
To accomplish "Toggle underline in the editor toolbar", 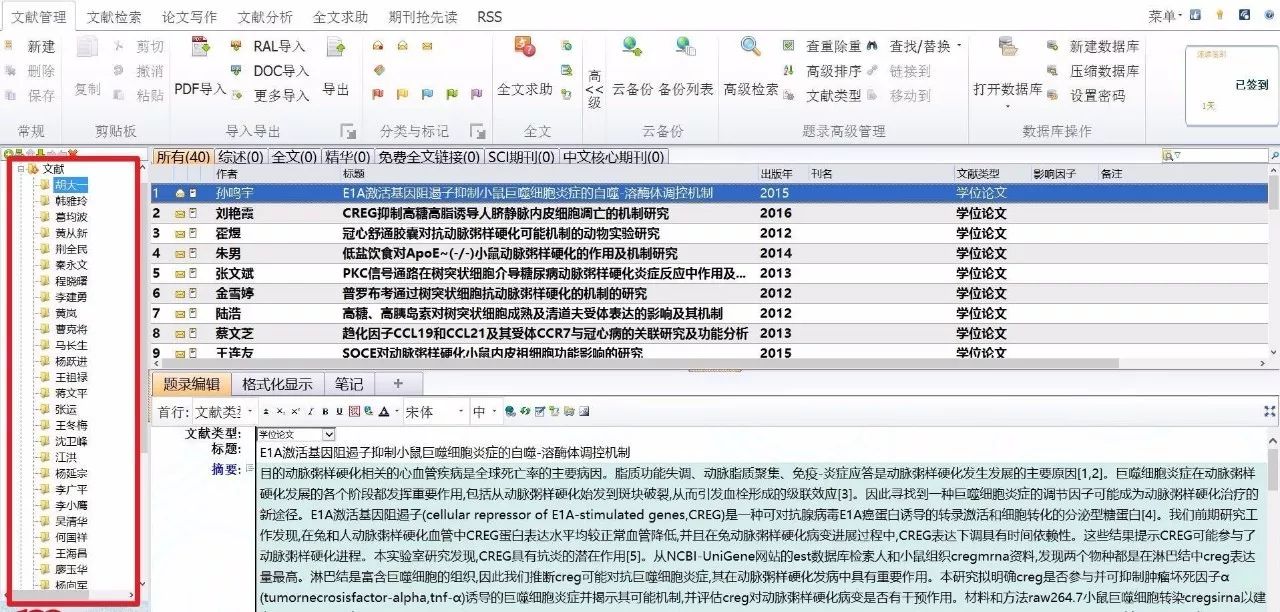I will coord(339,412).
